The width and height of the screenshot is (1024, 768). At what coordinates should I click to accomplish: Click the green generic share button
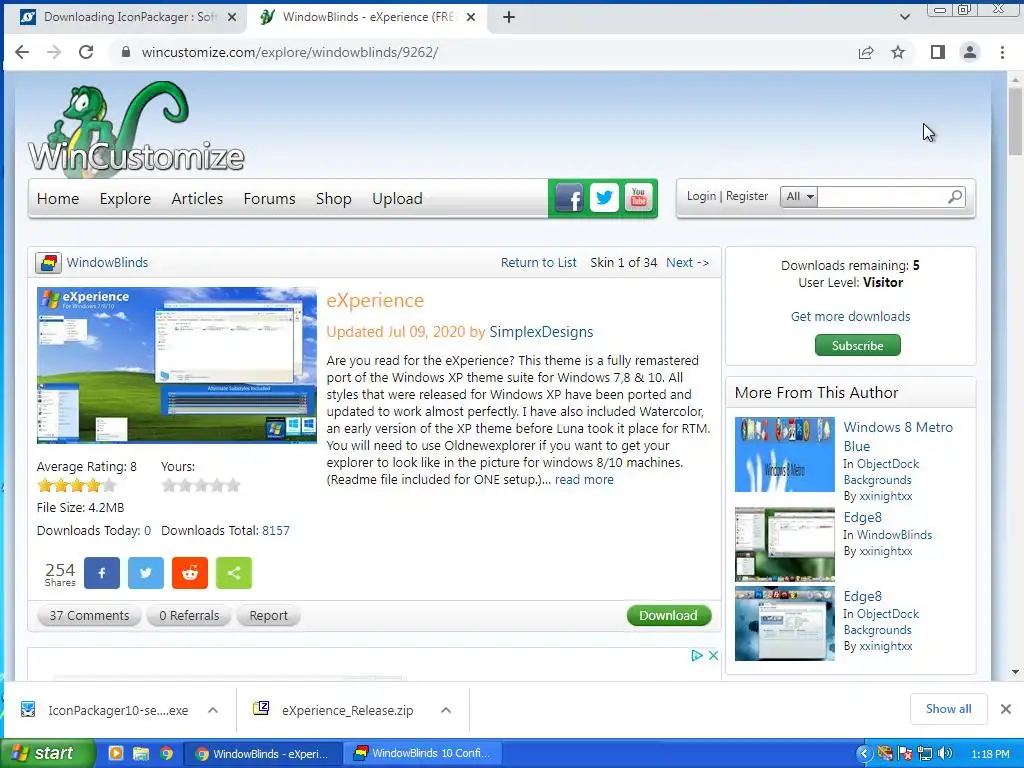pos(234,573)
